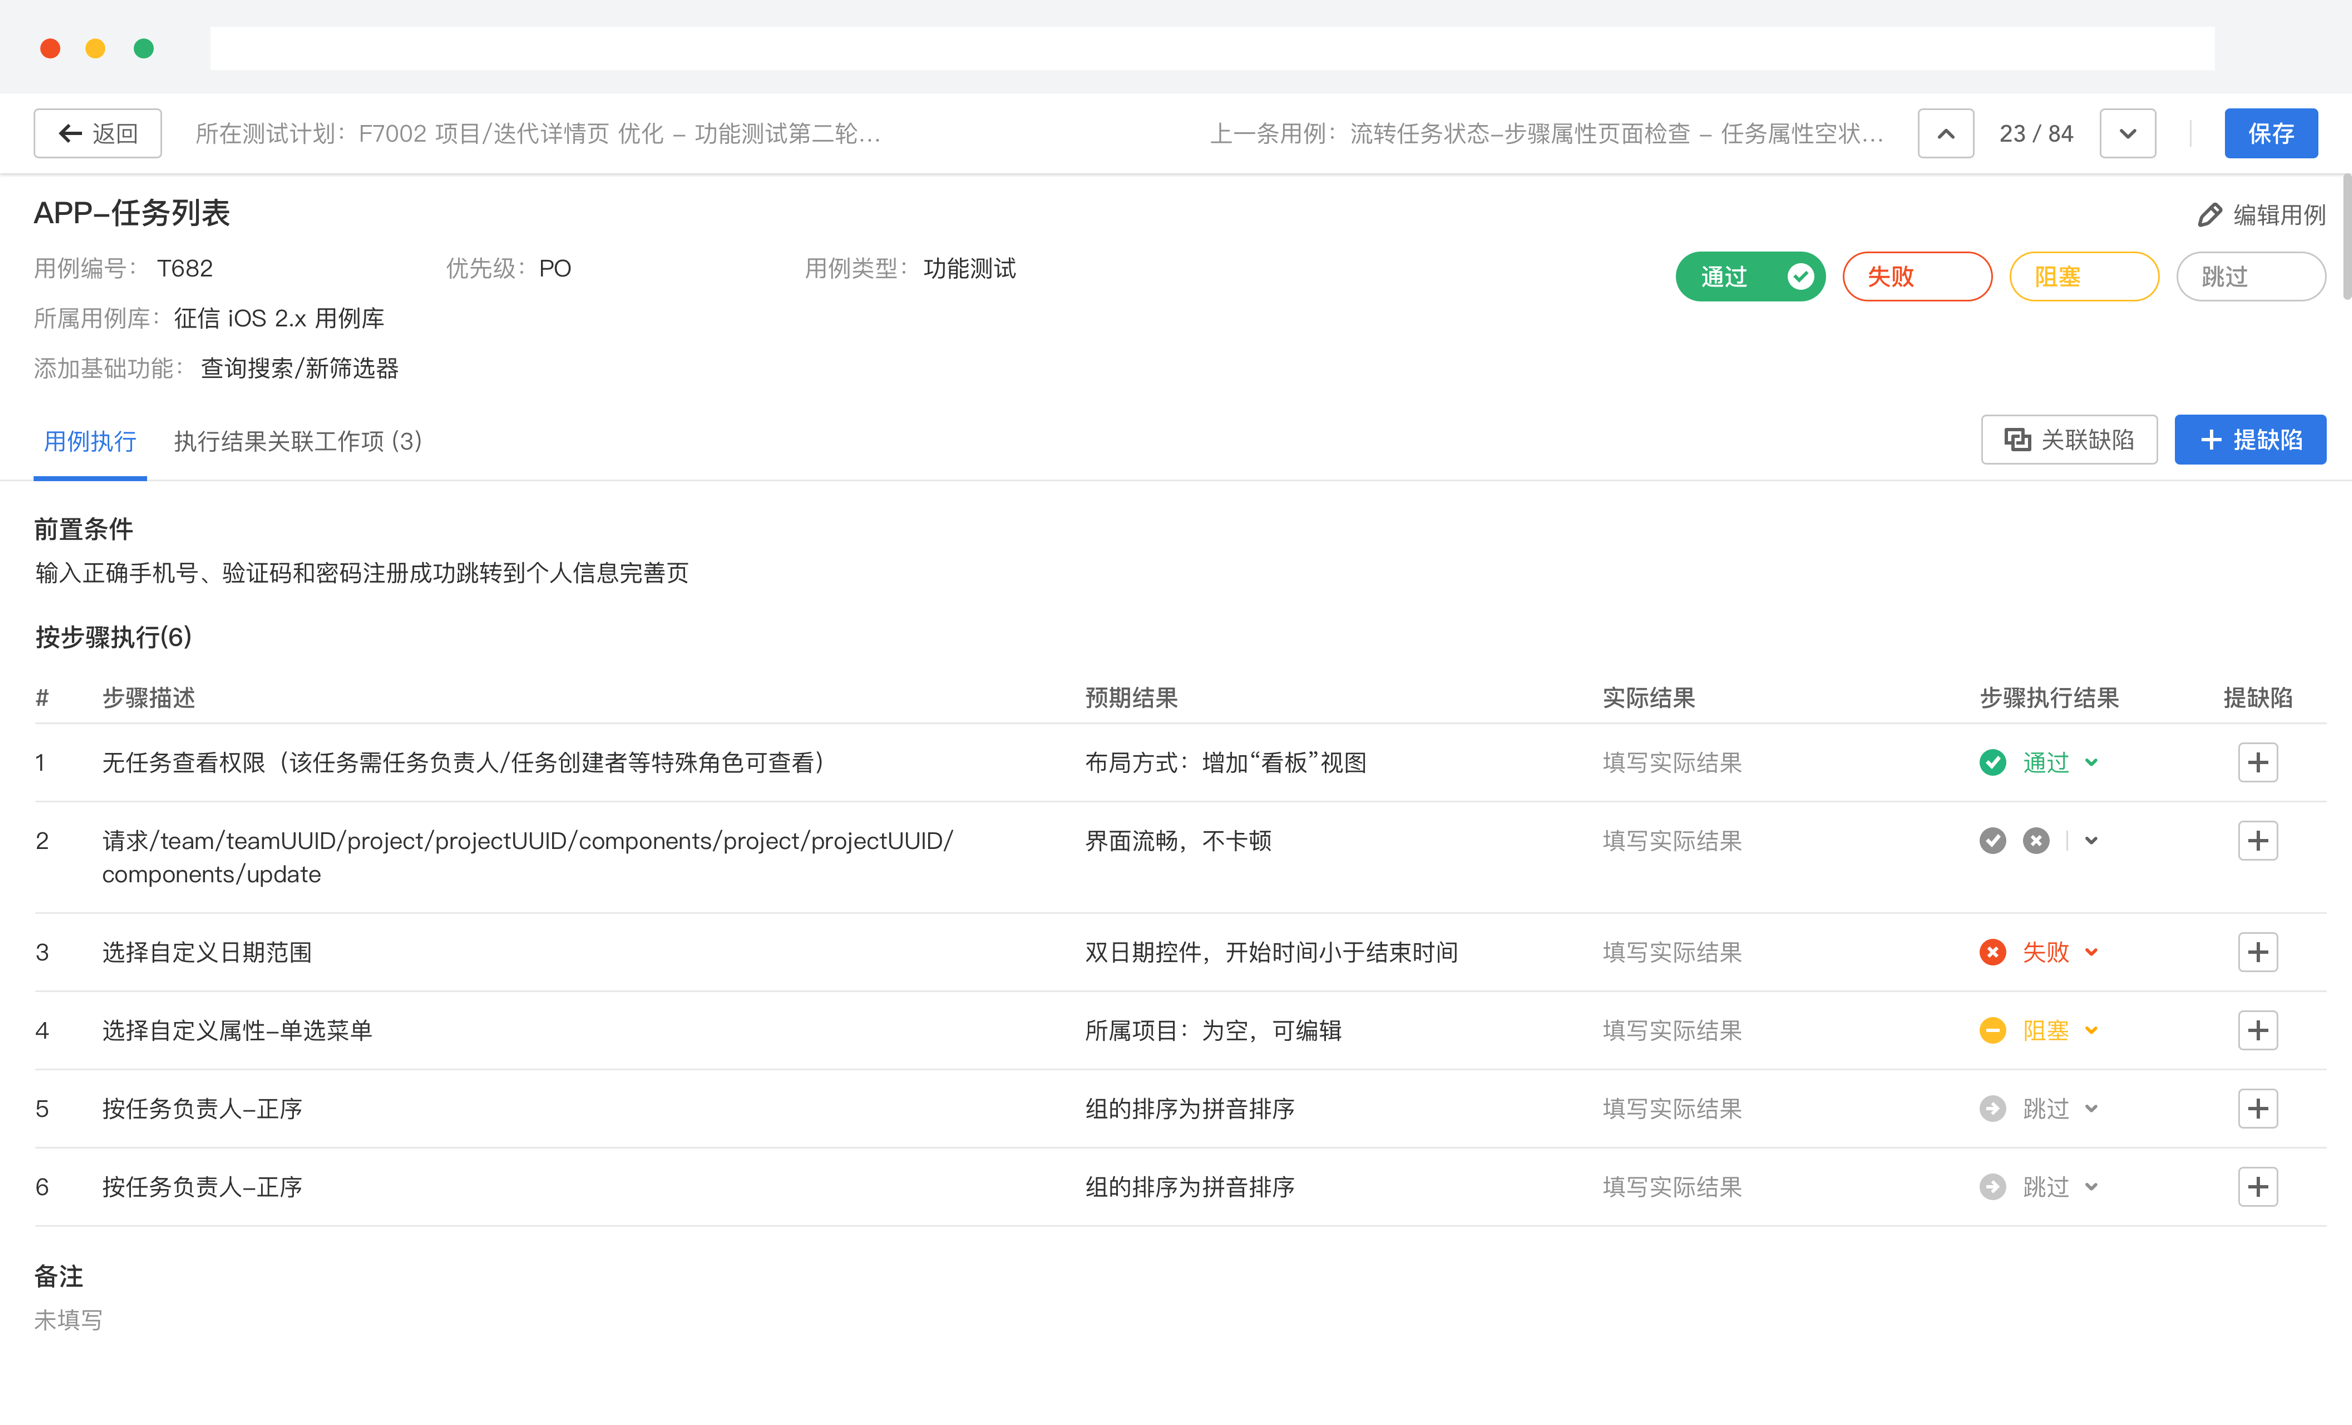Click the 关联缺陷 link icon button
This screenshot has height=1425, width=2352.
[2018, 439]
